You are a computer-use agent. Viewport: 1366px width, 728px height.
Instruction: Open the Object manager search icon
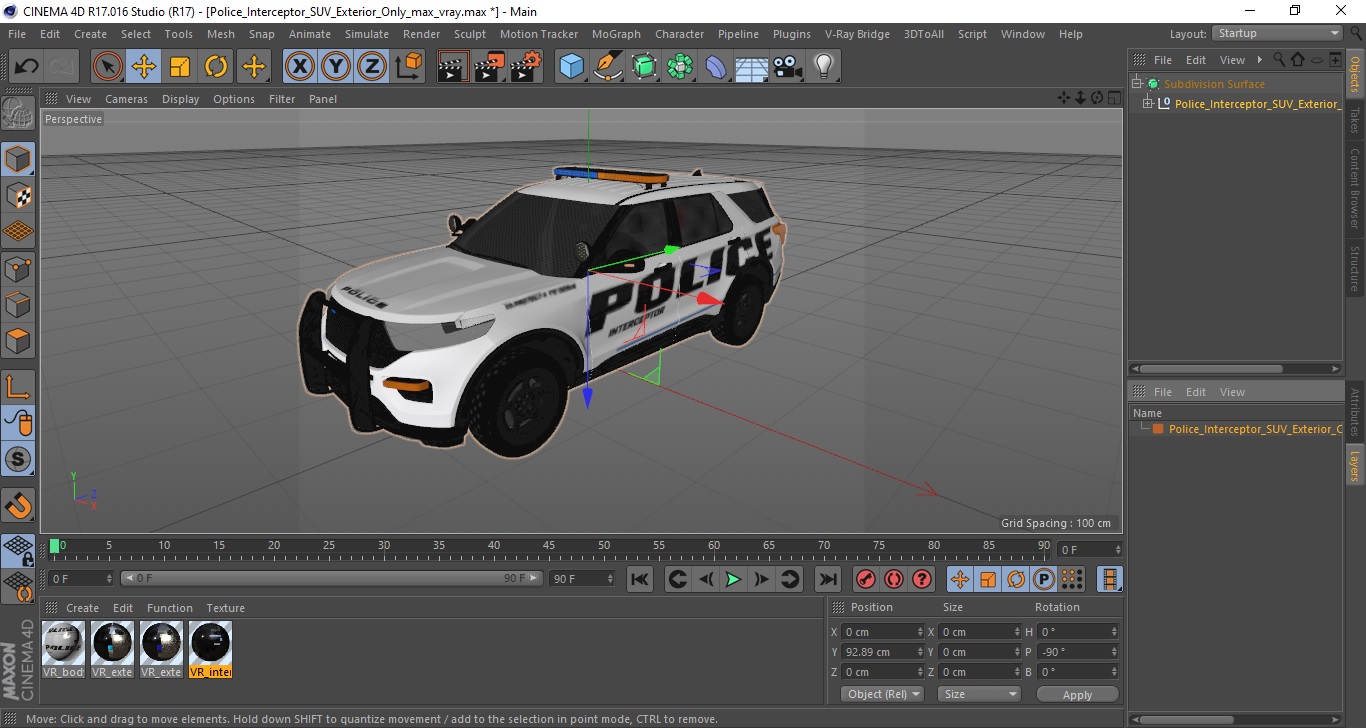pyautogui.click(x=1279, y=60)
